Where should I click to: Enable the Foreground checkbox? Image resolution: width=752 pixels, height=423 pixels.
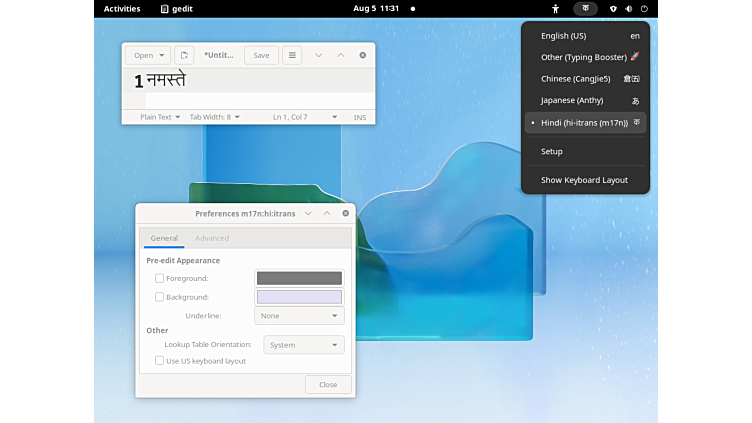(x=160, y=278)
